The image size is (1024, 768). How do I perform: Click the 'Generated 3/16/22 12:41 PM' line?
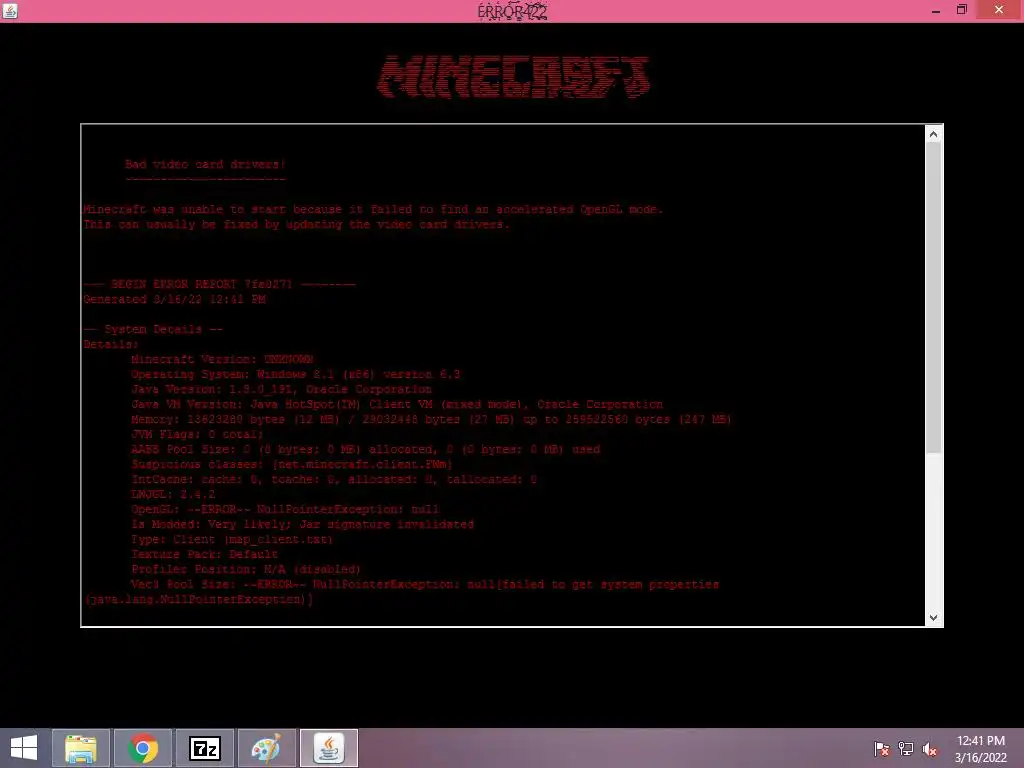(174, 299)
